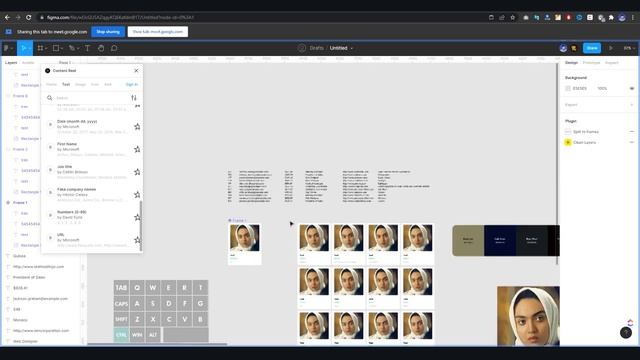Switch to the Icon tab in Content Reel

[95, 84]
